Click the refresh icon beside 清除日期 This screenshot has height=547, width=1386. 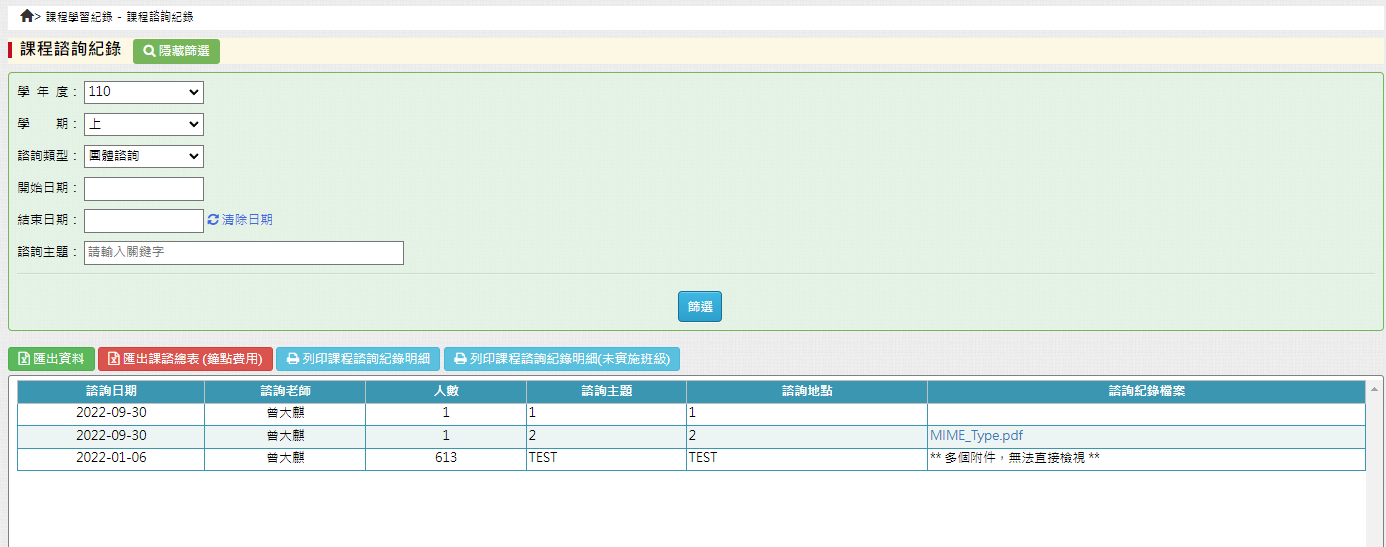point(213,220)
